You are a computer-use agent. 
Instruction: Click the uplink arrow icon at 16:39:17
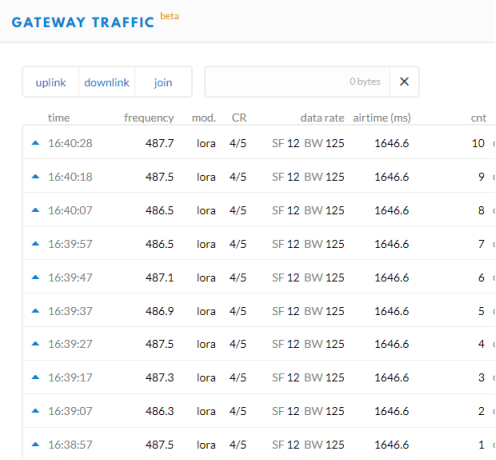click(35, 377)
